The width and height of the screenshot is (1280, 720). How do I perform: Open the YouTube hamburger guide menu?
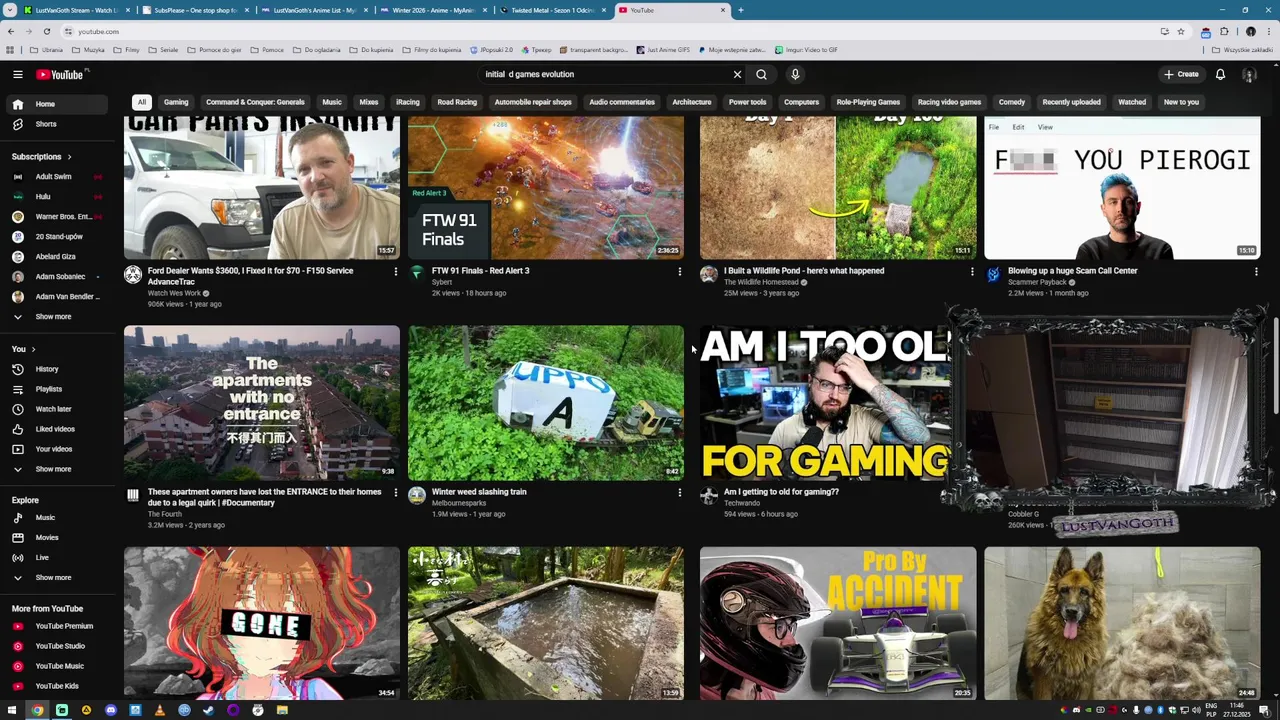(x=17, y=74)
